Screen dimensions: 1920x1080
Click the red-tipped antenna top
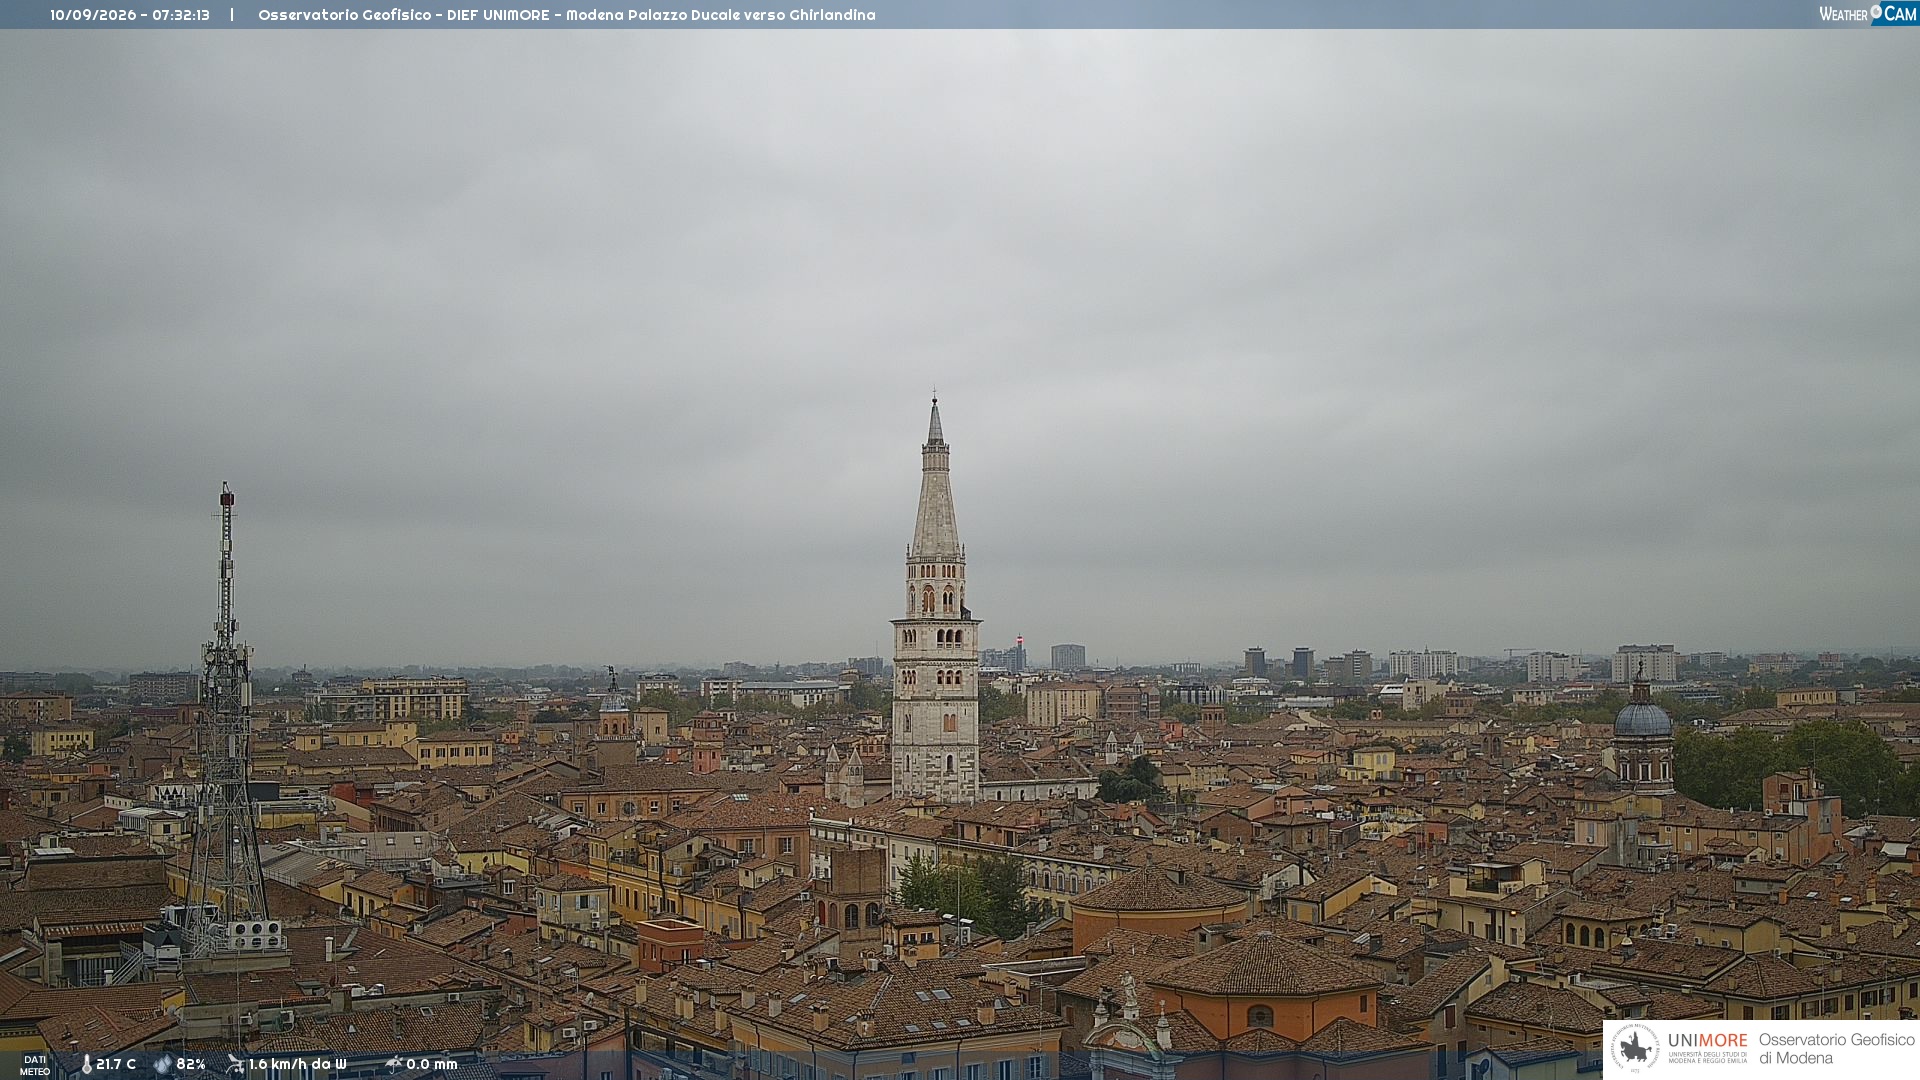[x=227, y=495]
